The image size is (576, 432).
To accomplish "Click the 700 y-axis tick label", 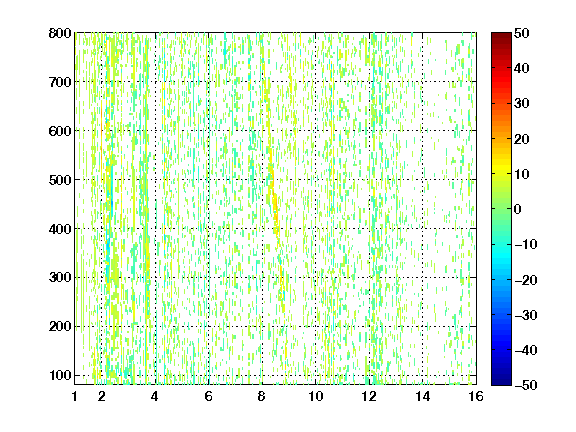I will (x=60, y=82).
